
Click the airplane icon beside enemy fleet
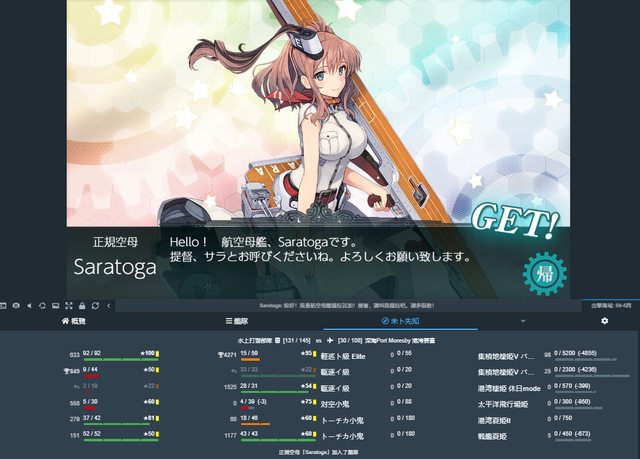click(x=330, y=340)
